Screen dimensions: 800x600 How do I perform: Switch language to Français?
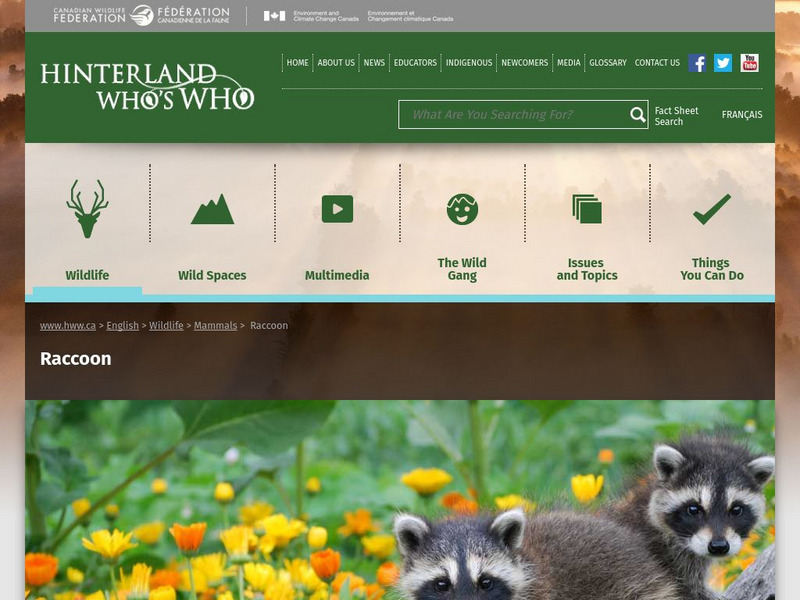(x=742, y=115)
